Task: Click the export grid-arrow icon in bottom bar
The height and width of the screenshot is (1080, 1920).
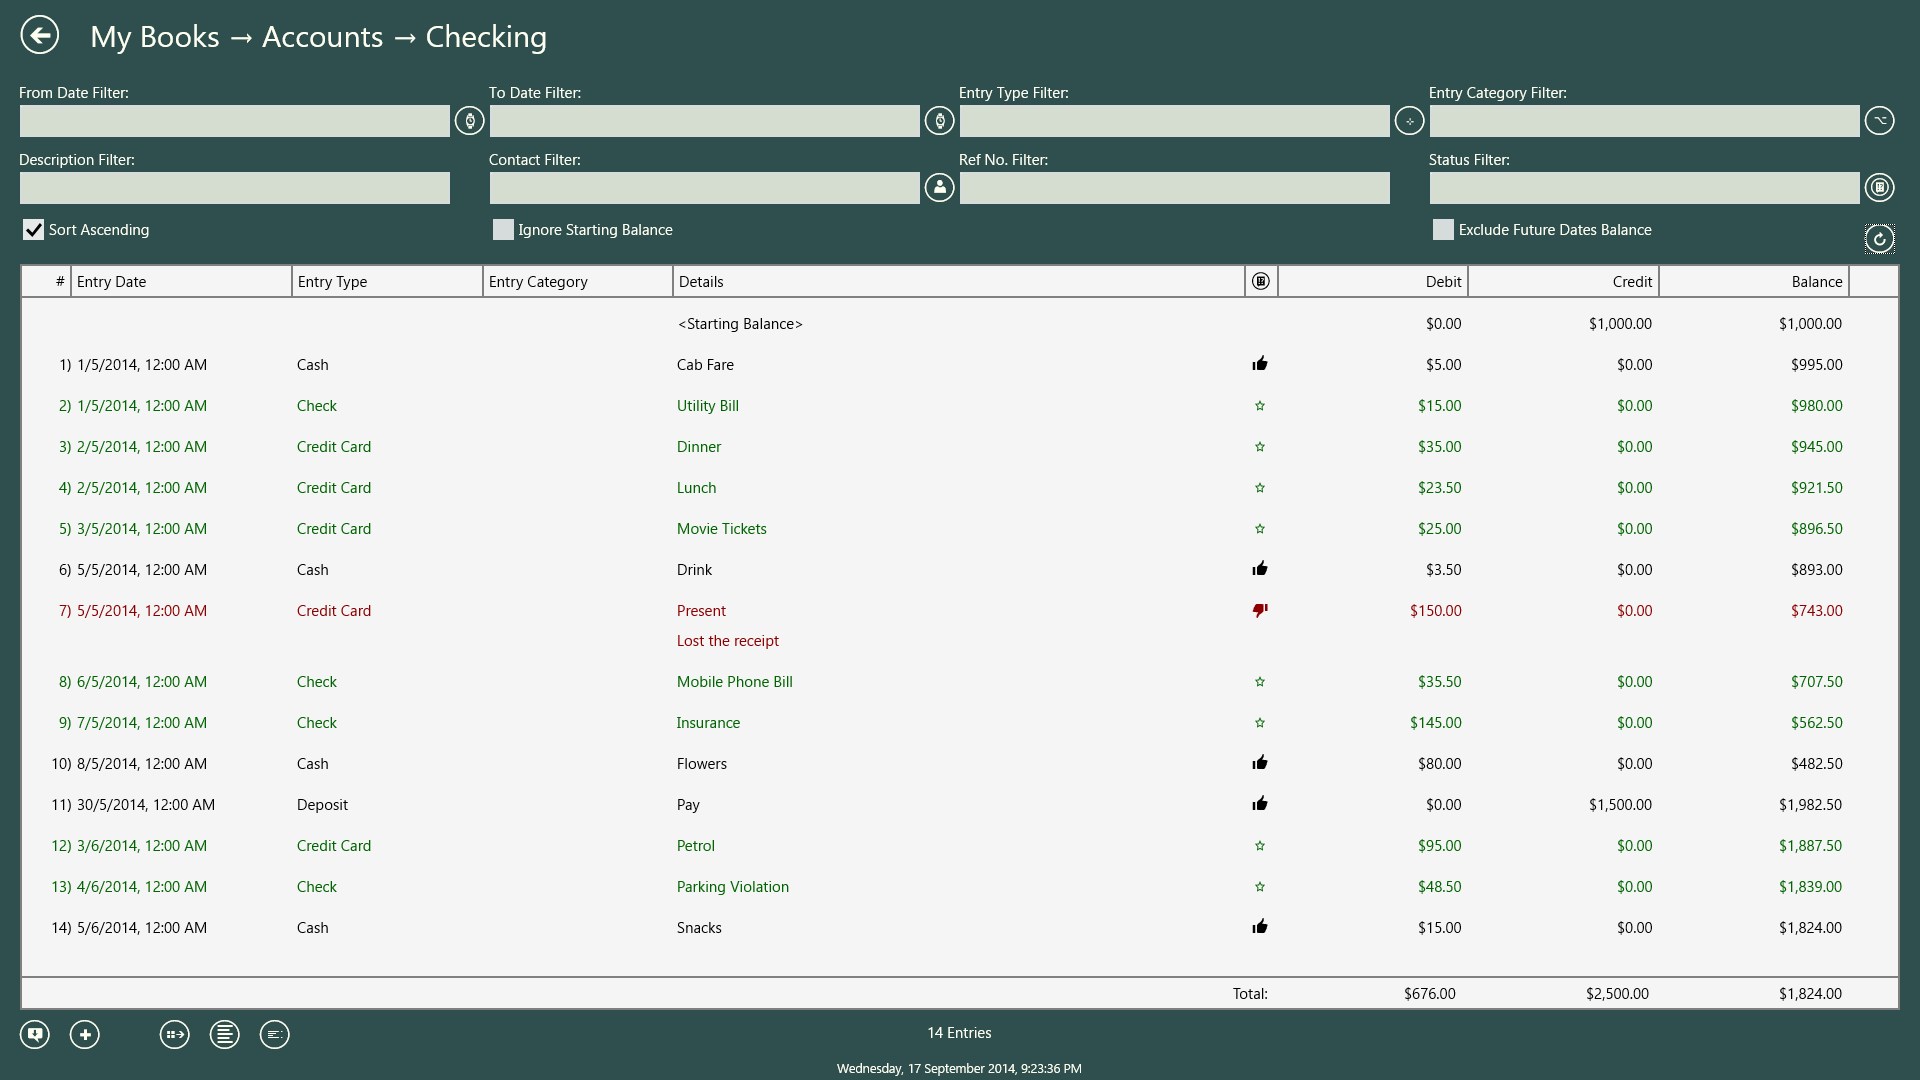Action: tap(175, 1034)
